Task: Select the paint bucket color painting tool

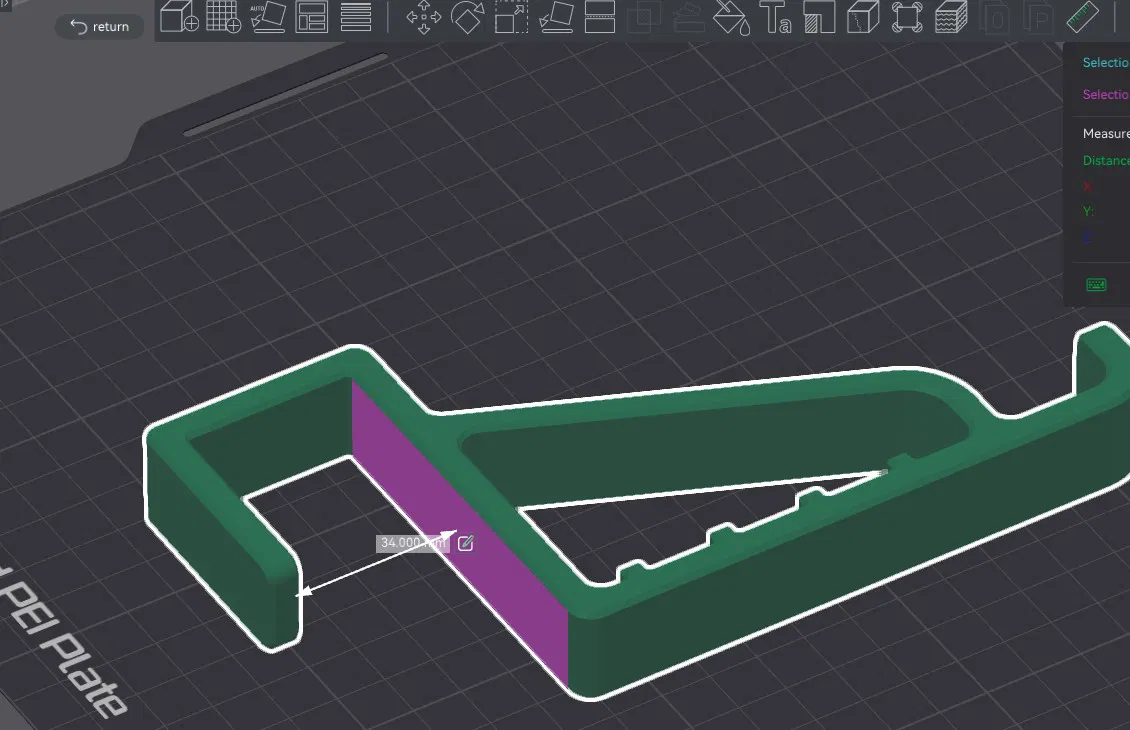Action: pyautogui.click(x=731, y=17)
